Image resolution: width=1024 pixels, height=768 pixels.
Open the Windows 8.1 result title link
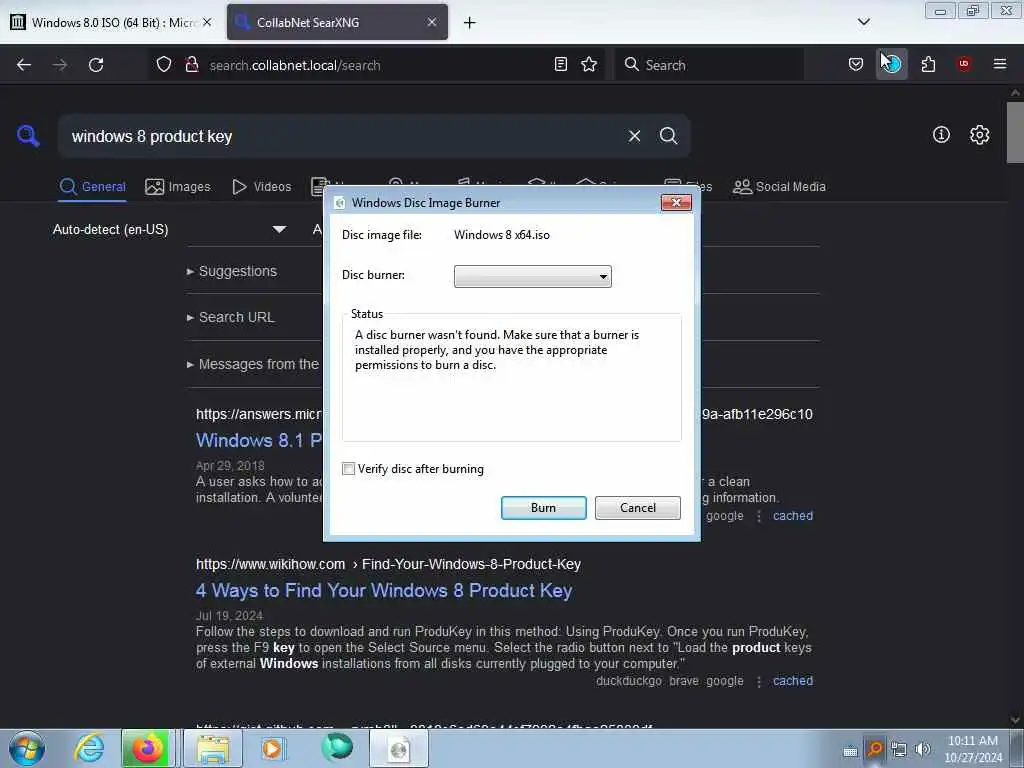click(259, 440)
